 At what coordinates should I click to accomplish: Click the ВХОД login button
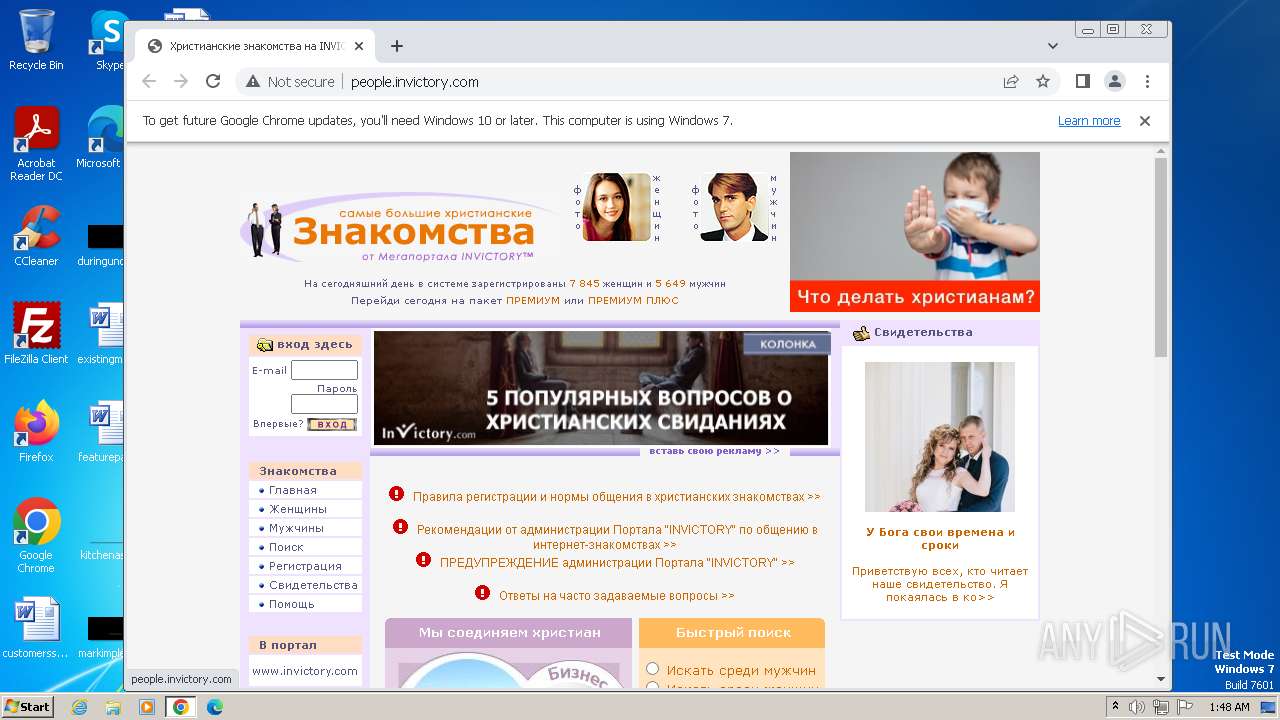pos(332,424)
